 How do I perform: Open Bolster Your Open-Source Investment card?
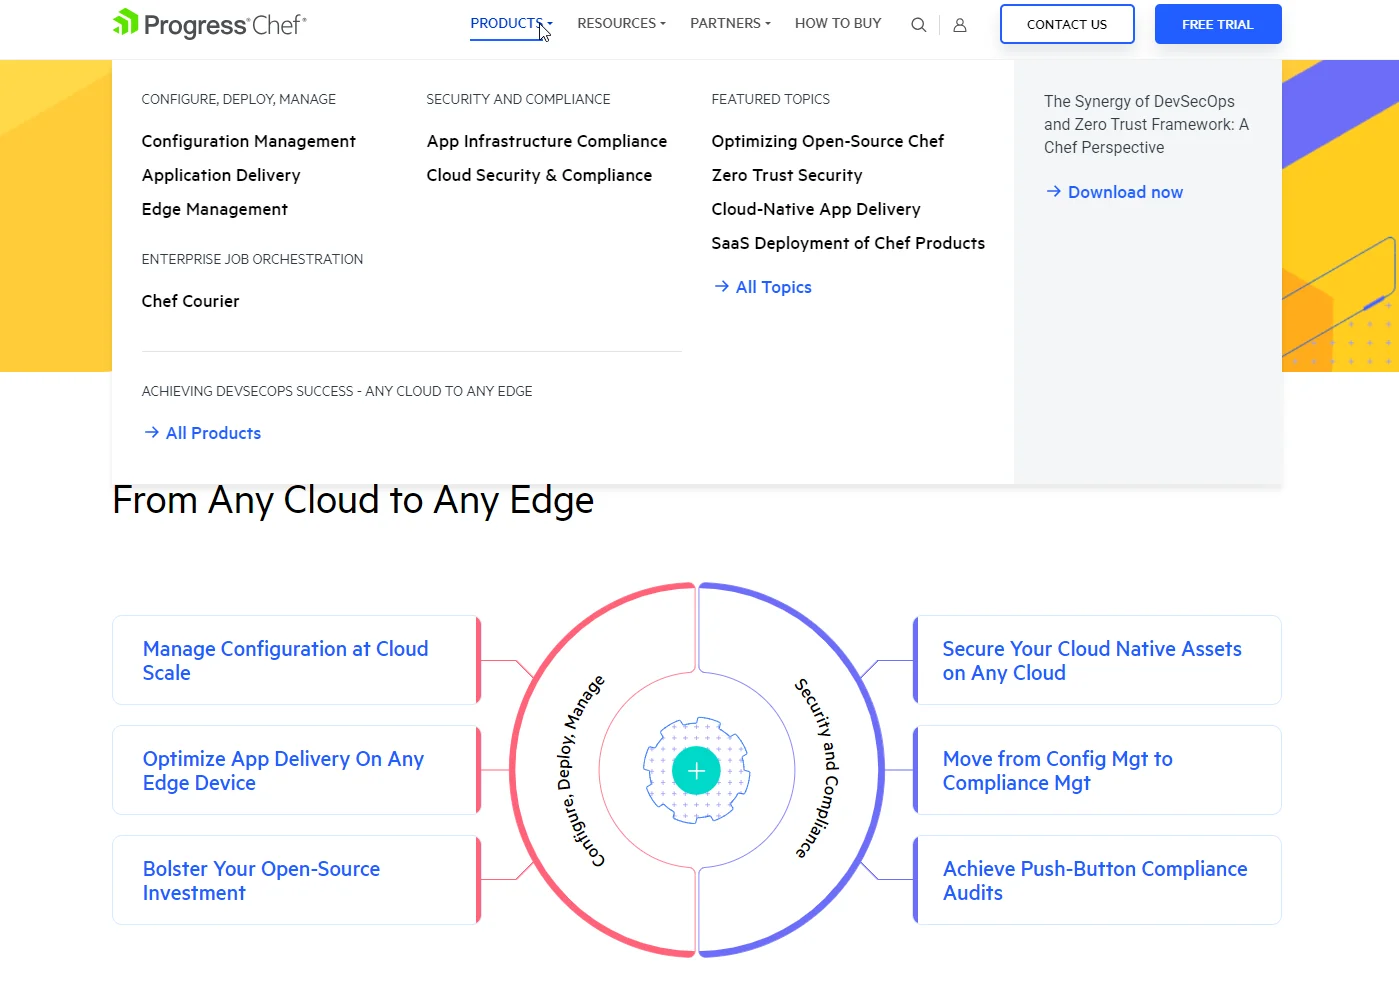pos(296,880)
